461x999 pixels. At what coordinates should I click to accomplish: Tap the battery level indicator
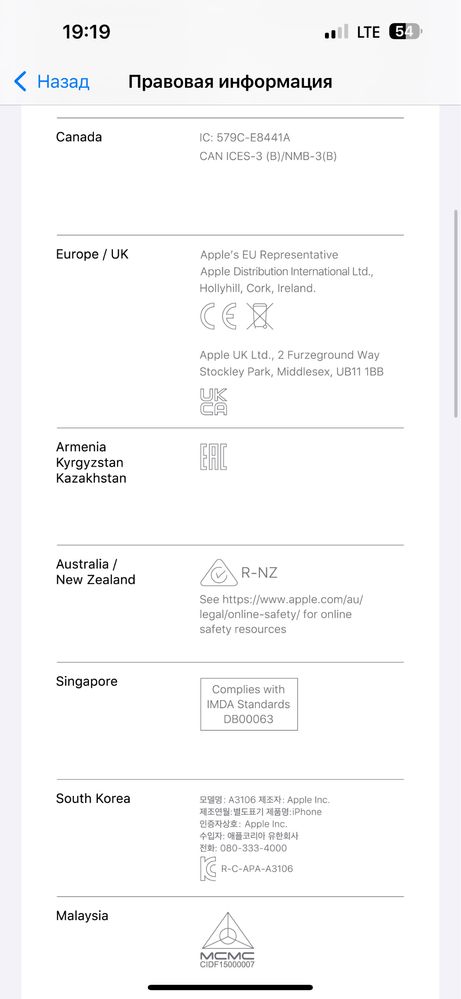[x=406, y=32]
